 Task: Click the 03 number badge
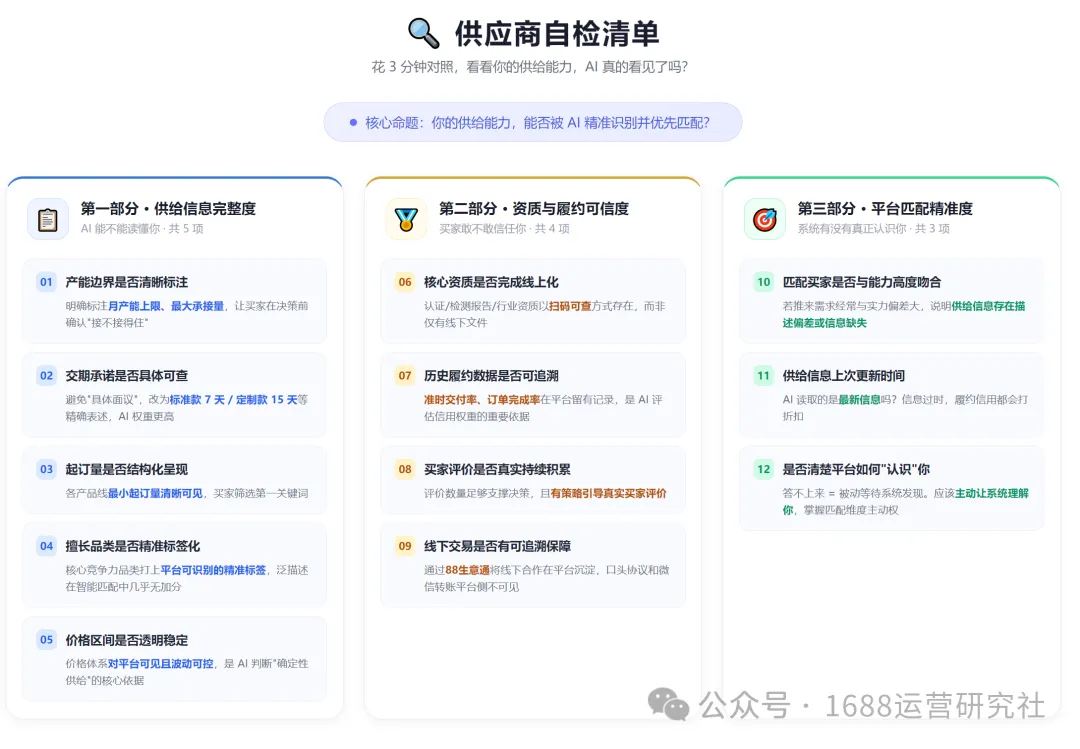[46, 469]
